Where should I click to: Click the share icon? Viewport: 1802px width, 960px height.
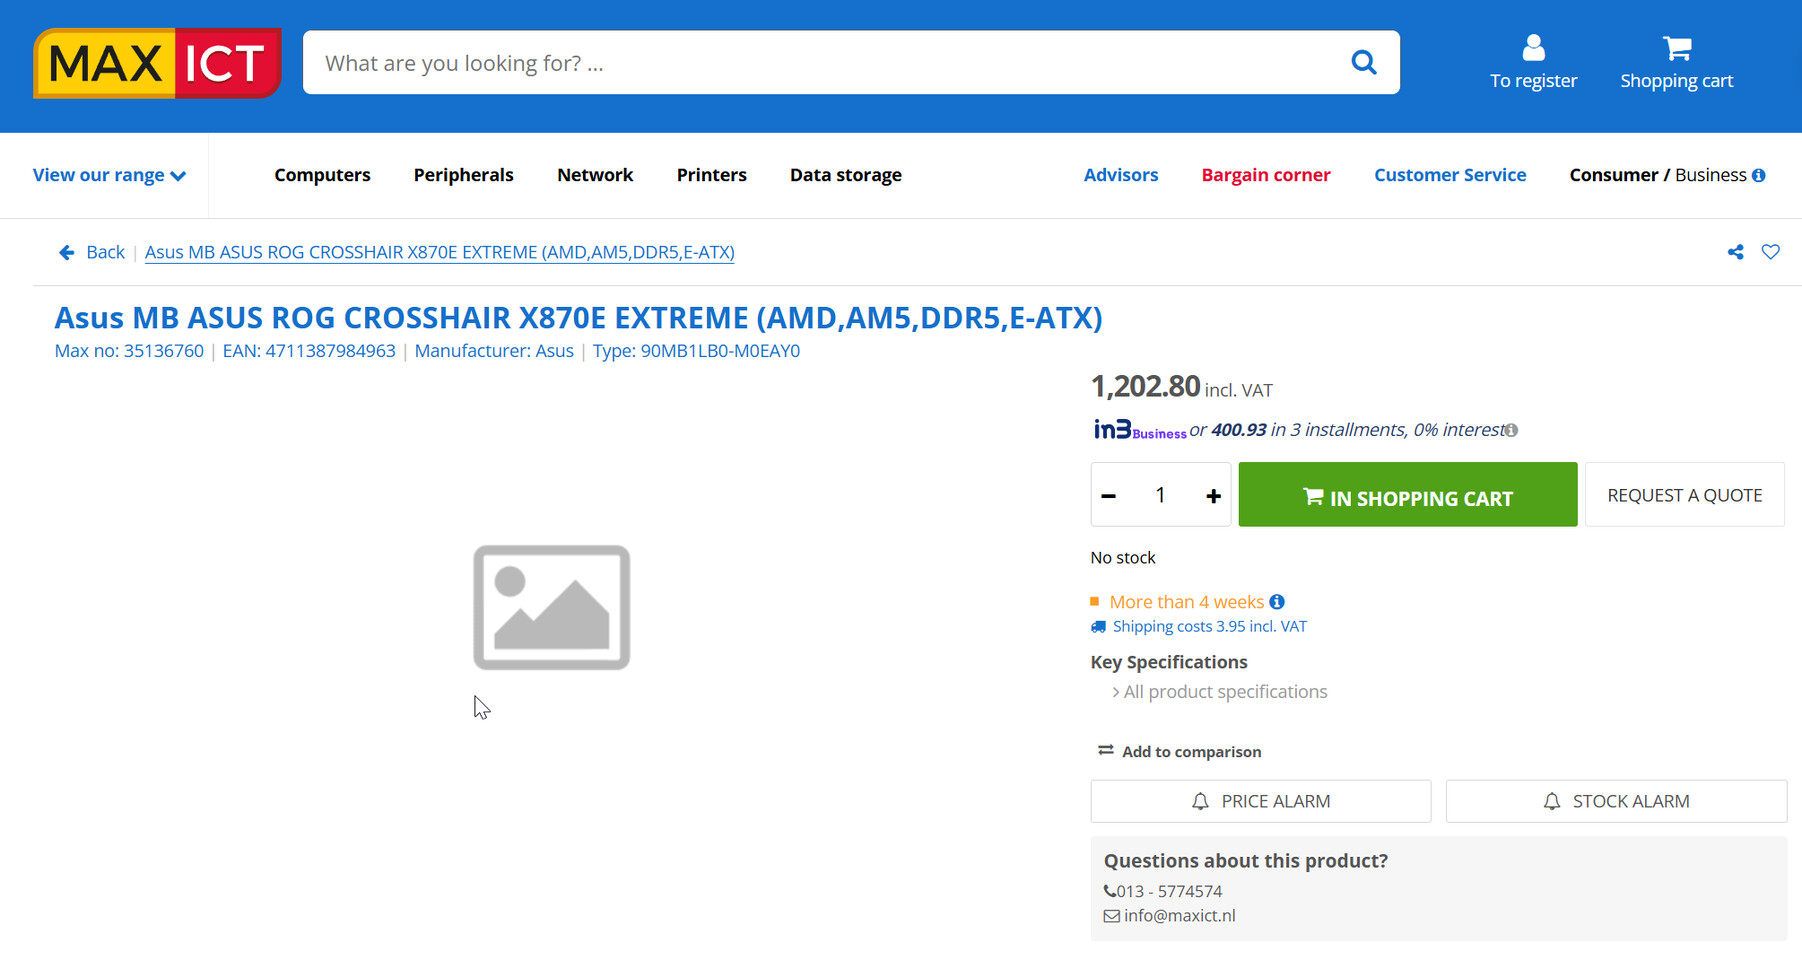click(1735, 252)
